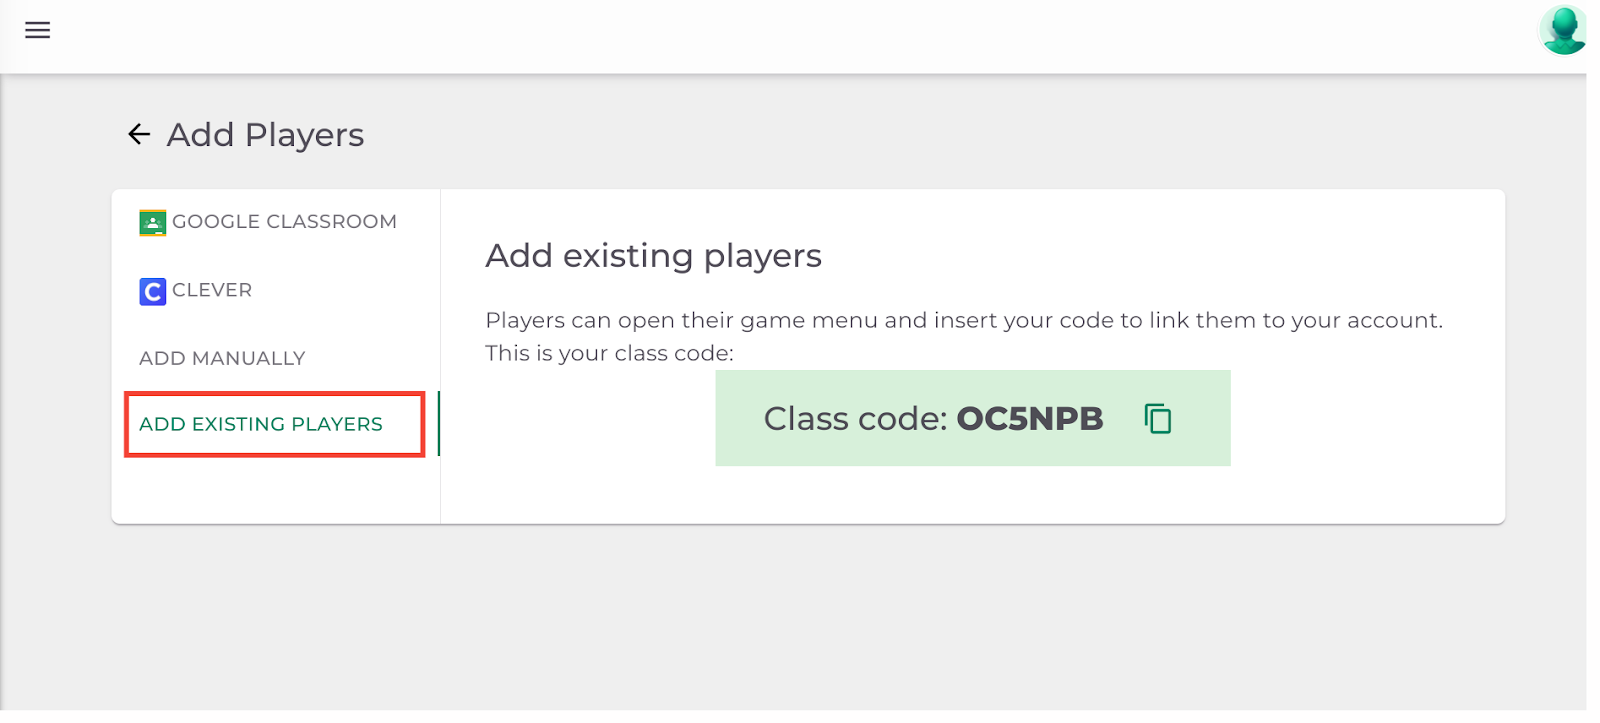
Task: Switch to the Clever tab
Action: click(196, 290)
